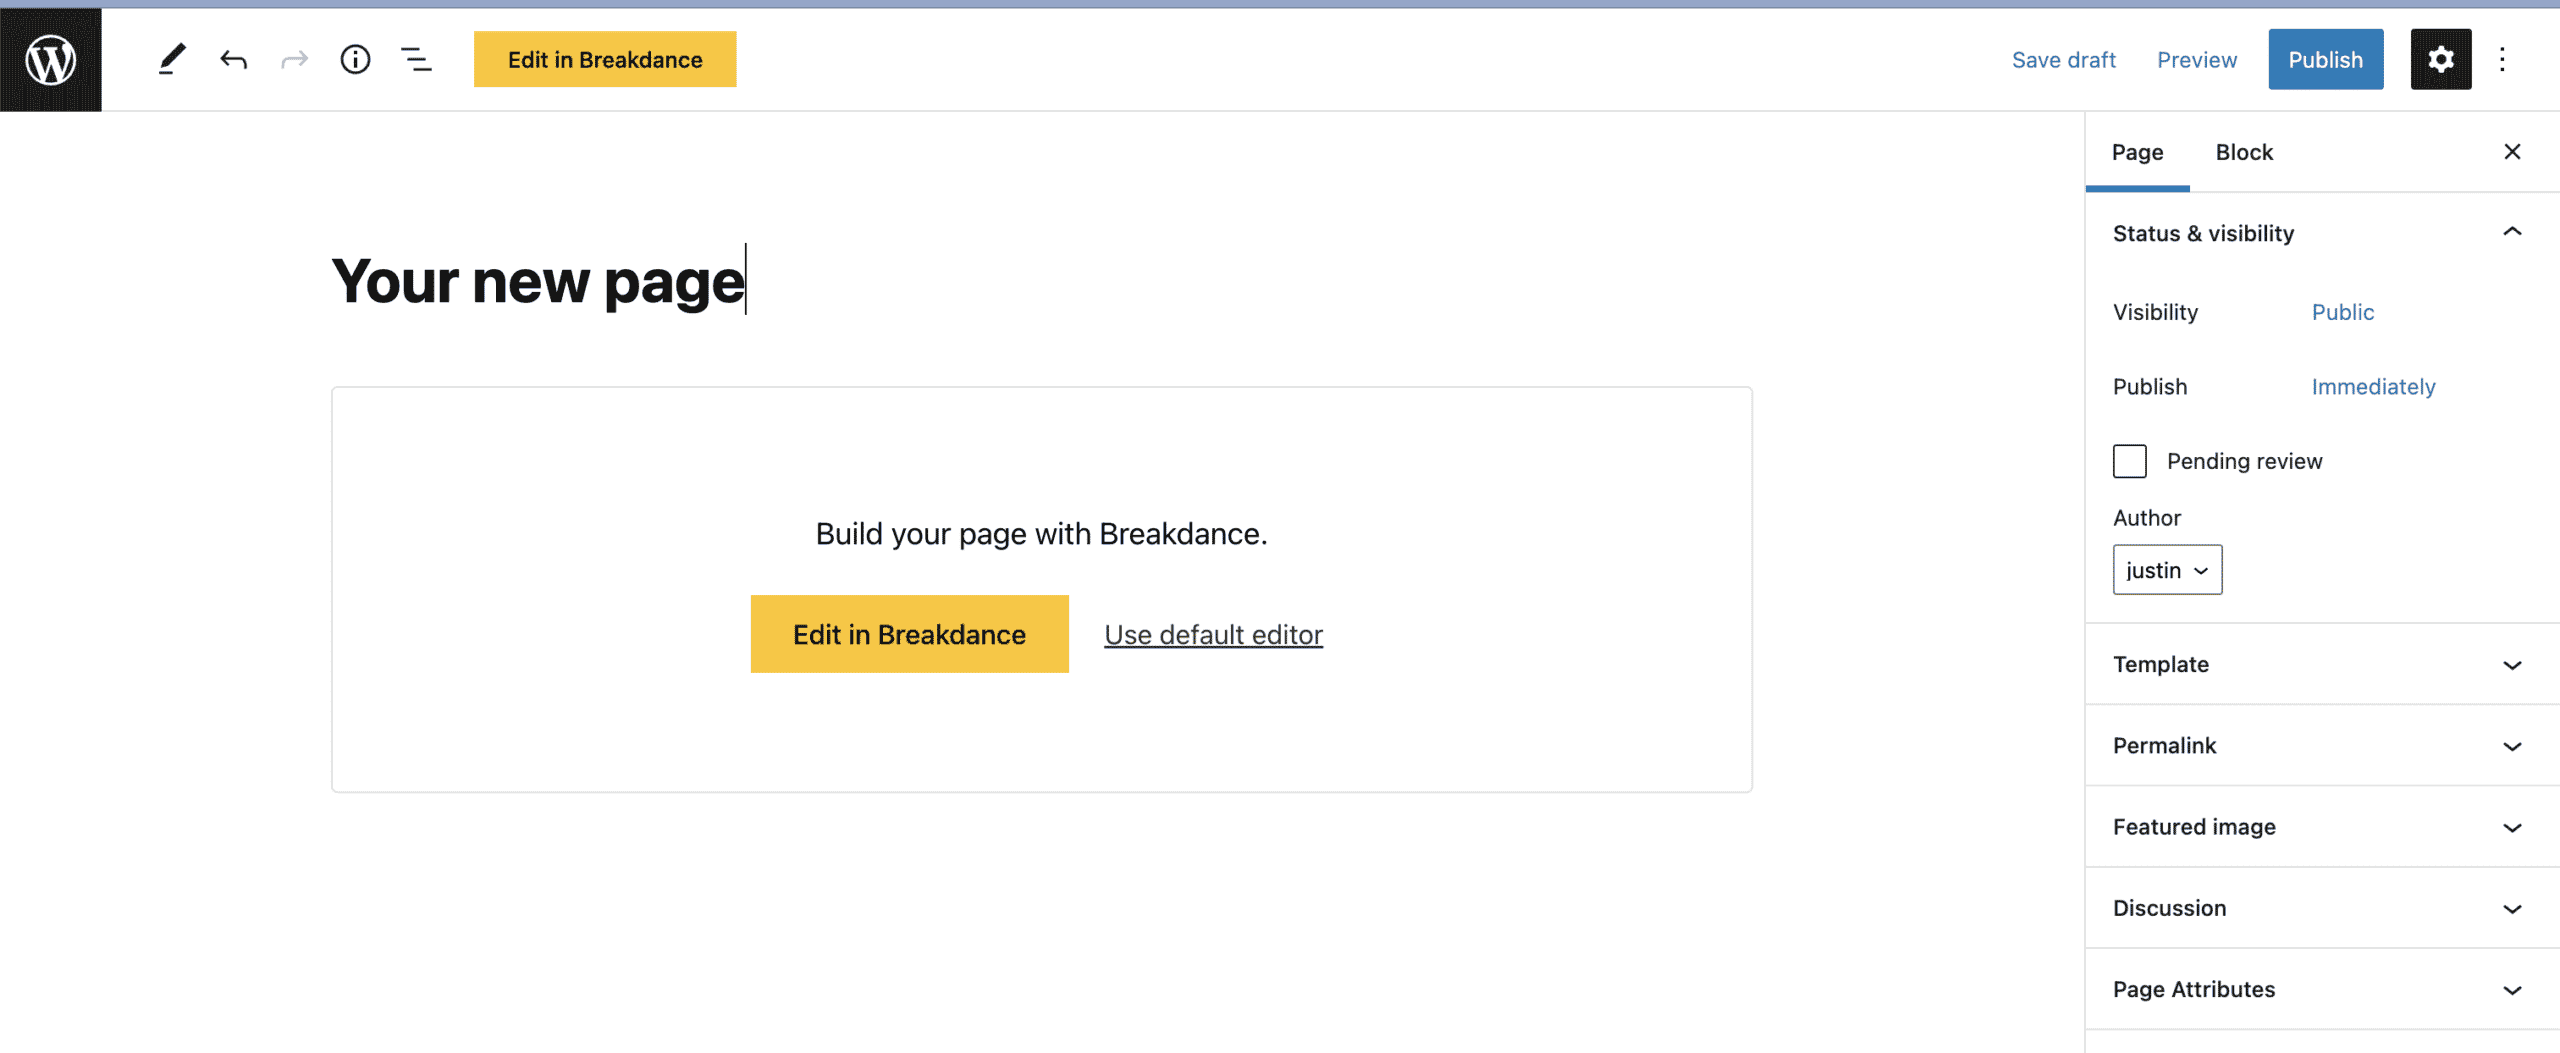
Task: Click the WordPress logo icon
Action: point(50,60)
